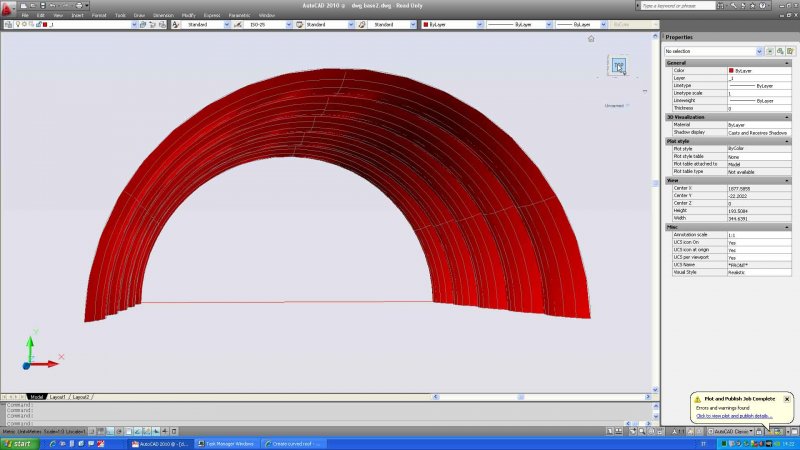Click the ViewCube top face
The height and width of the screenshot is (450, 800).
coord(619,66)
